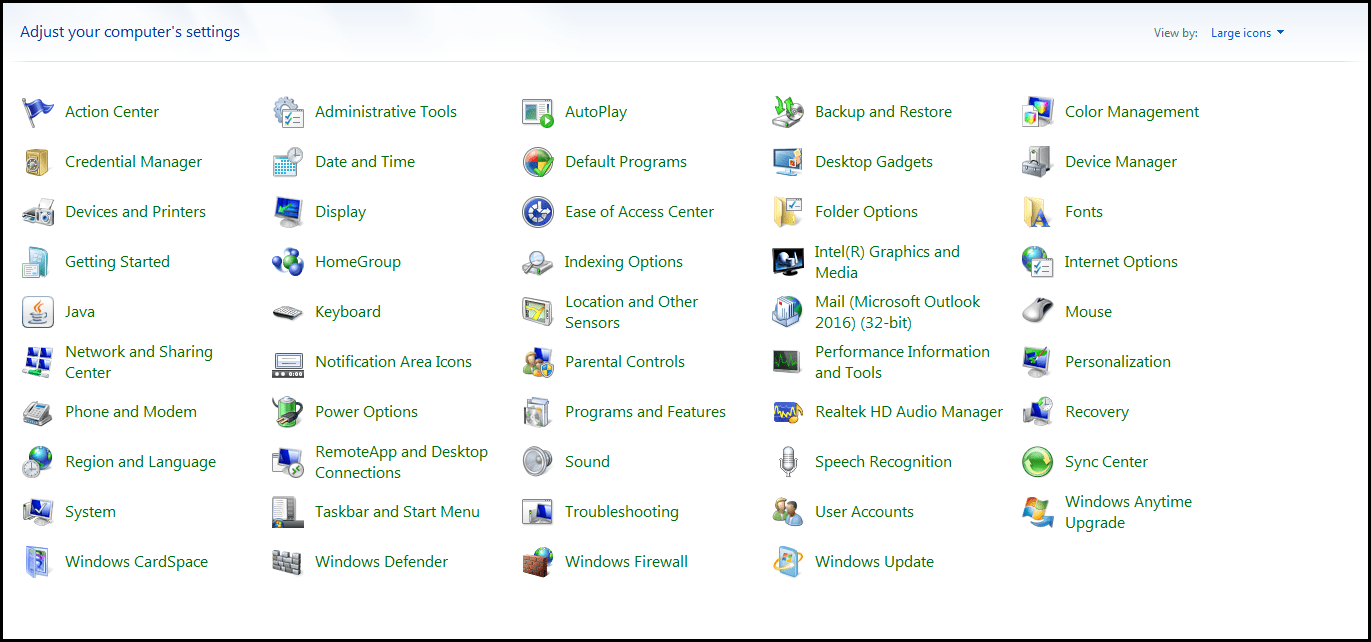Open the Mouse icon
This screenshot has width=1371, height=642.
pyautogui.click(x=1038, y=312)
